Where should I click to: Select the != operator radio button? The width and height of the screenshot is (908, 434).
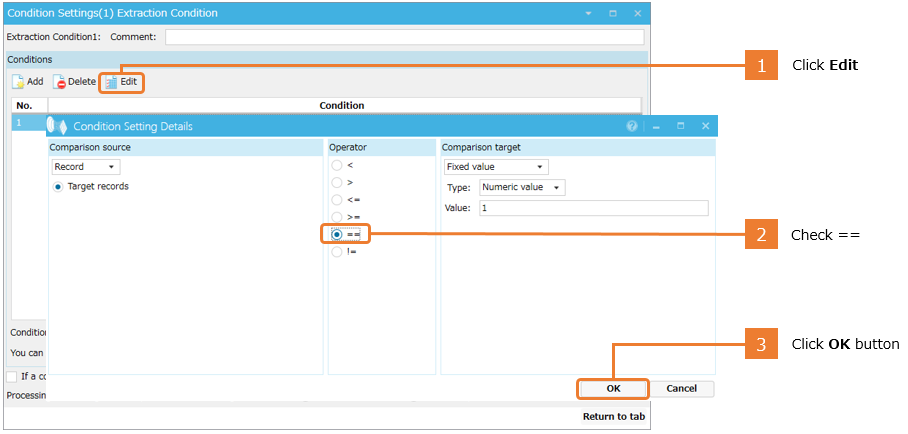click(337, 252)
